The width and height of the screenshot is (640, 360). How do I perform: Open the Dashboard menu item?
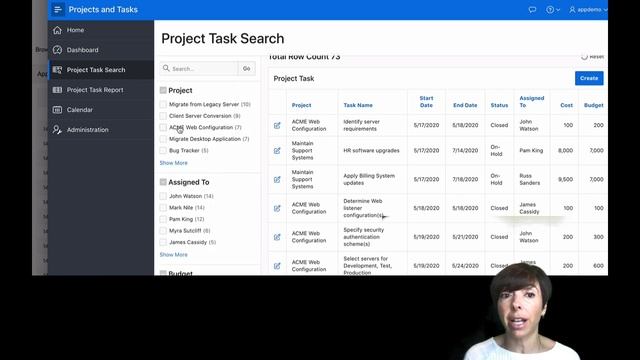82,50
